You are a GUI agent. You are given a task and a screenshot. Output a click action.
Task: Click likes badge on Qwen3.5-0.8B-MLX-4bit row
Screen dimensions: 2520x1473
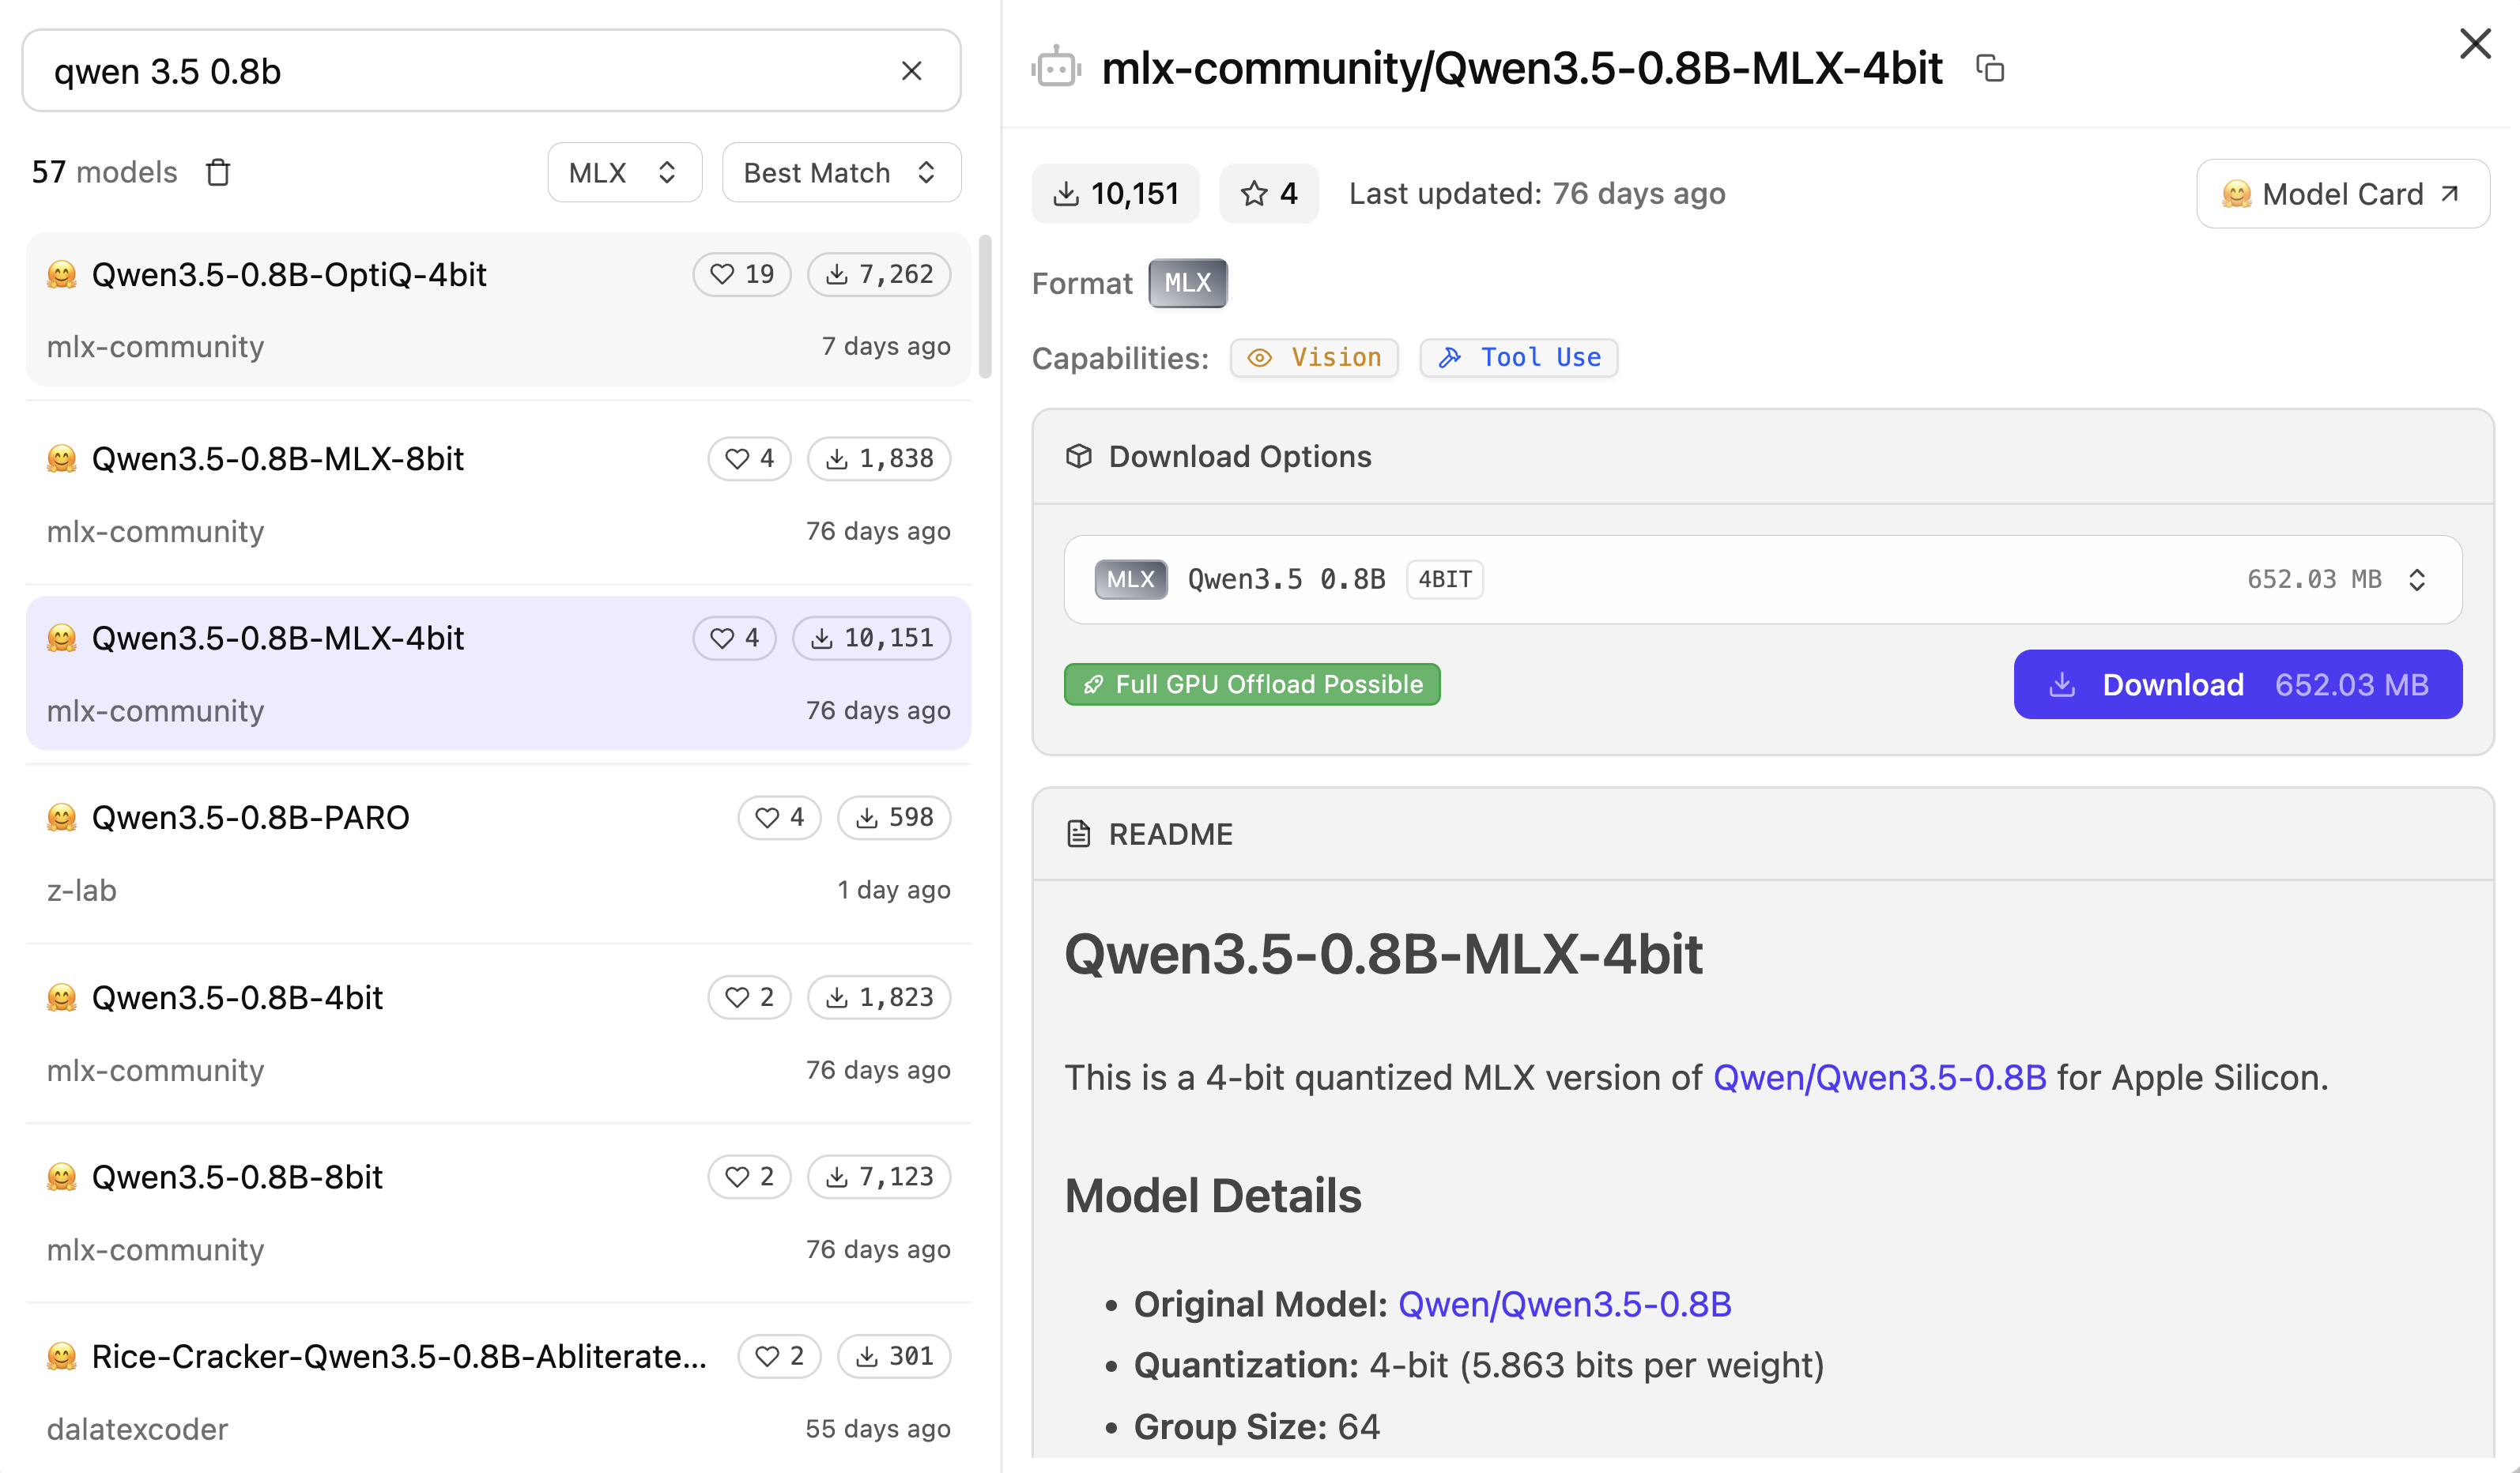coord(735,638)
